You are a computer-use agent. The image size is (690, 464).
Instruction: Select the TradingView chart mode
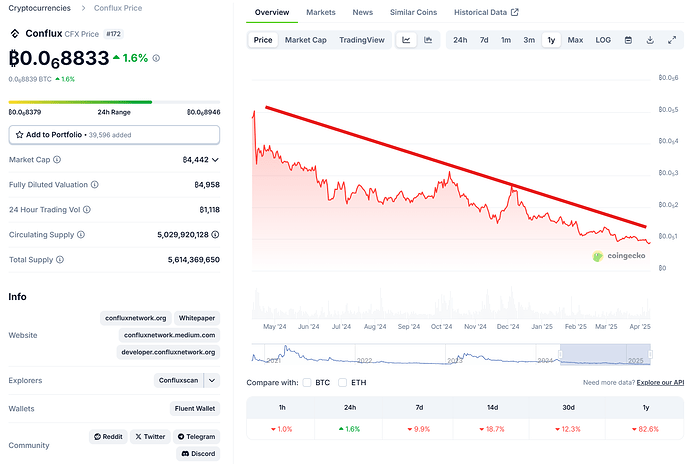362,40
